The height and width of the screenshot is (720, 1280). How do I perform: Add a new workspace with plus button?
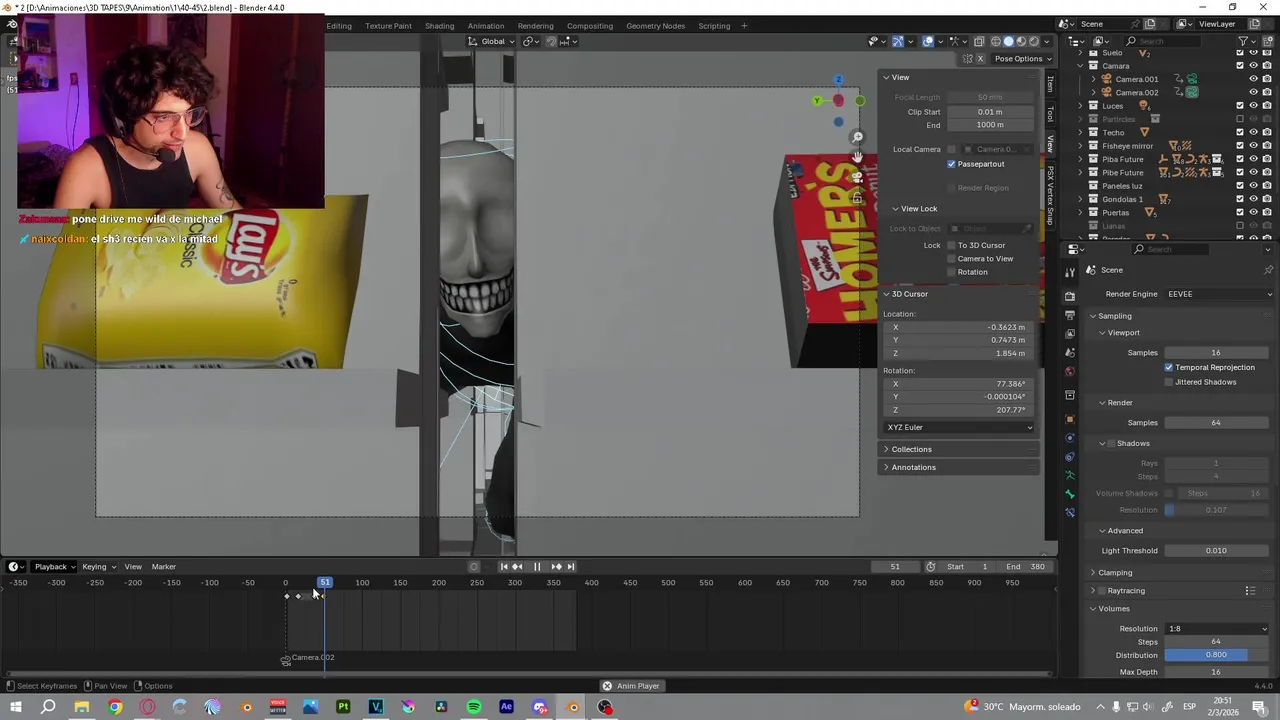click(x=744, y=26)
